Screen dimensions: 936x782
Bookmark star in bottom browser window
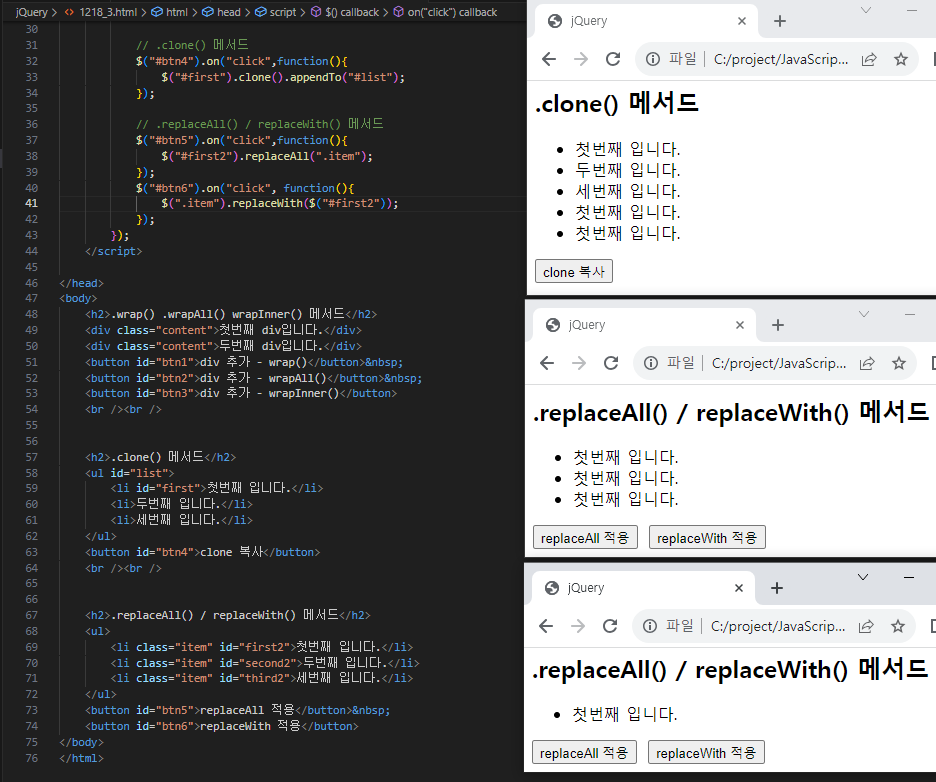(898, 626)
